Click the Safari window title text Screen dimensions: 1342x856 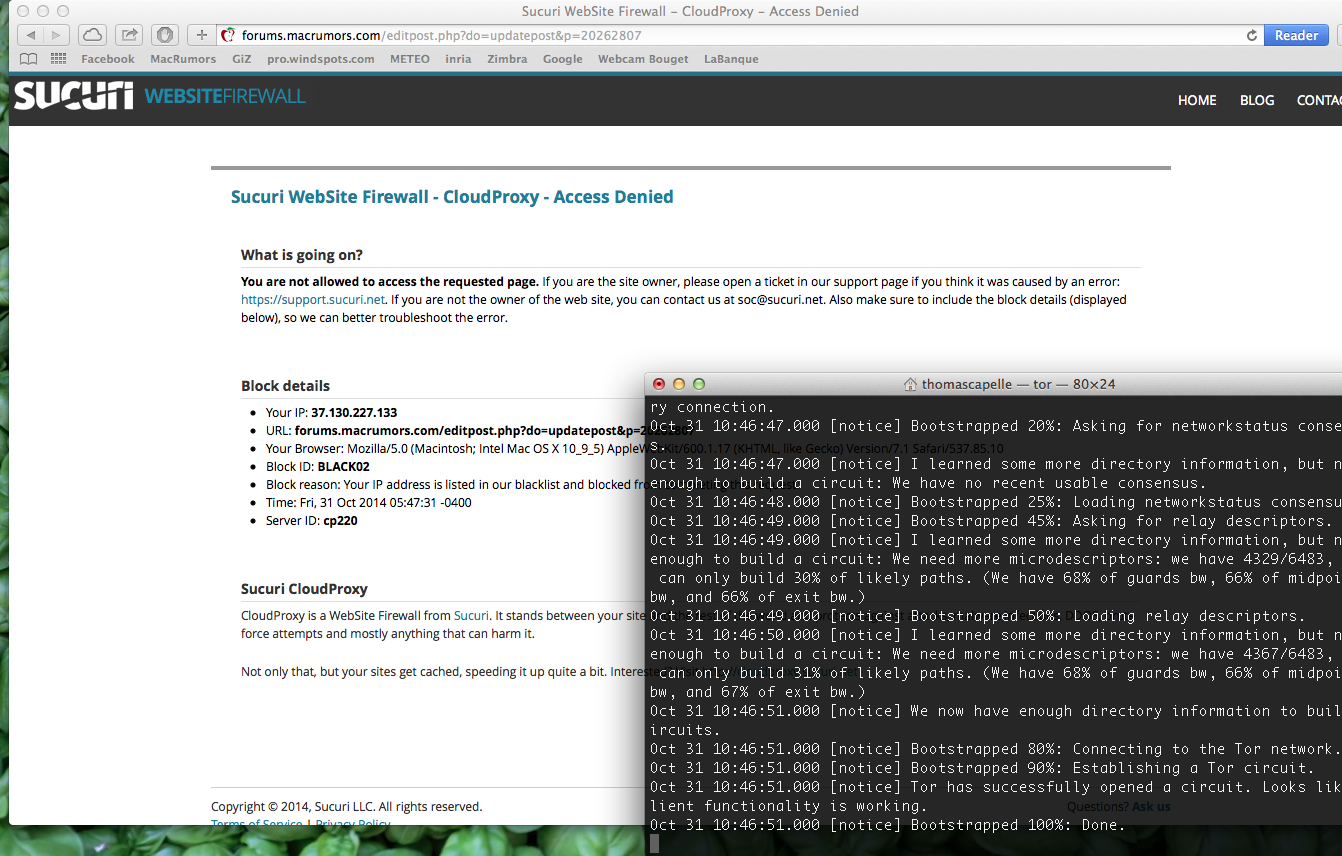tap(690, 11)
